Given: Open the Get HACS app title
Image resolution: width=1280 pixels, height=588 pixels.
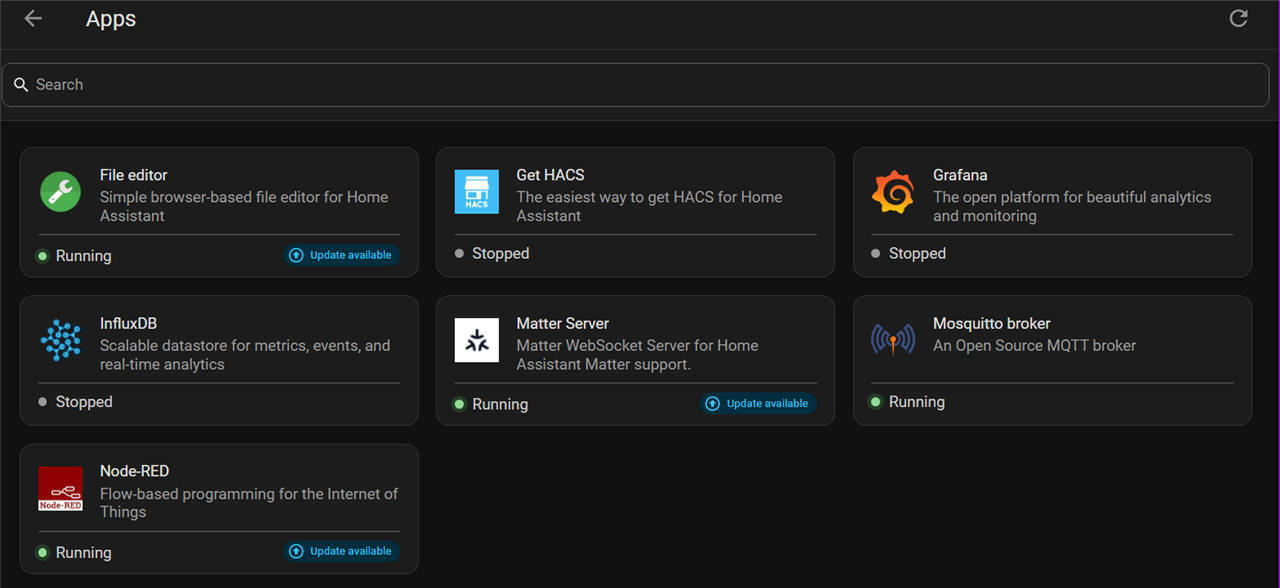Looking at the screenshot, I should pos(550,175).
